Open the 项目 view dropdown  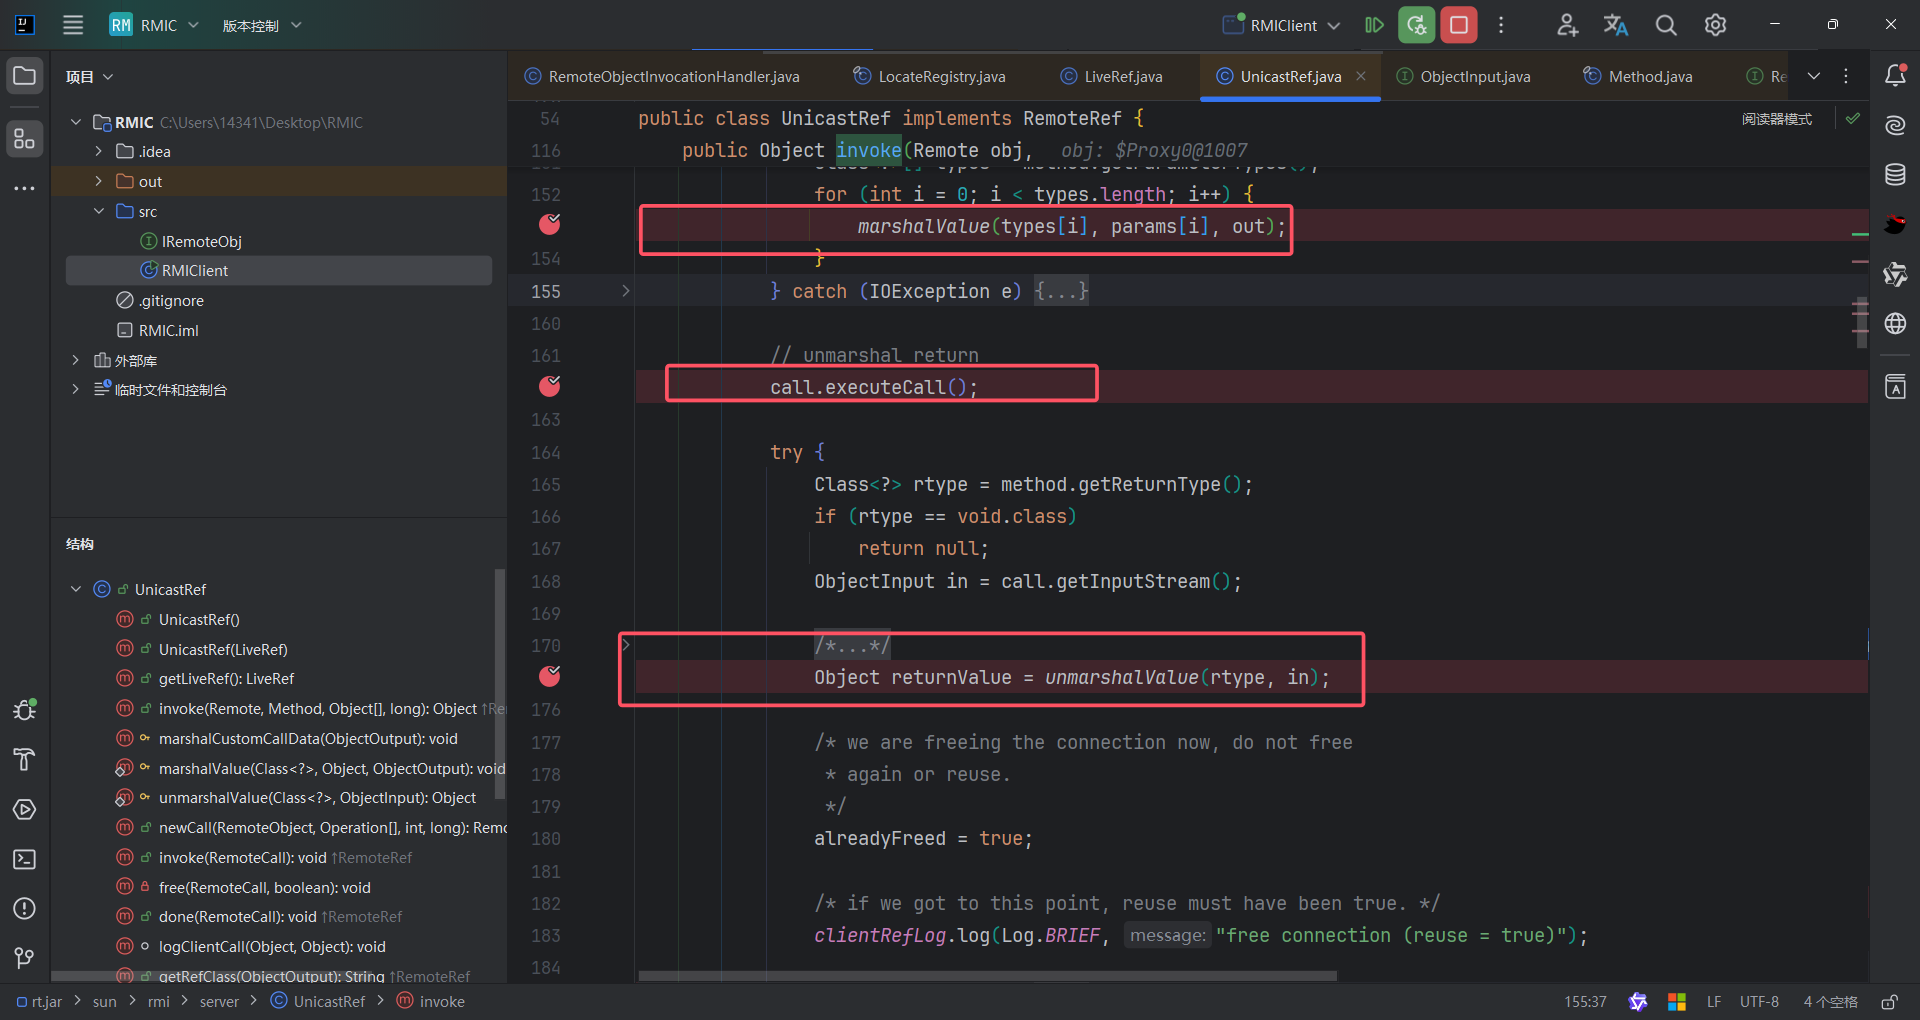[x=90, y=77]
